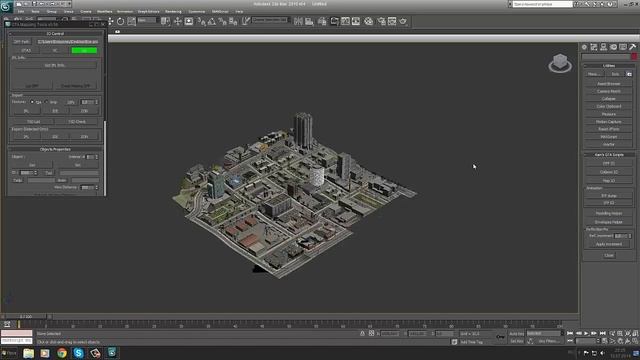Switch to the Hierarchy command panel

(x=603, y=47)
